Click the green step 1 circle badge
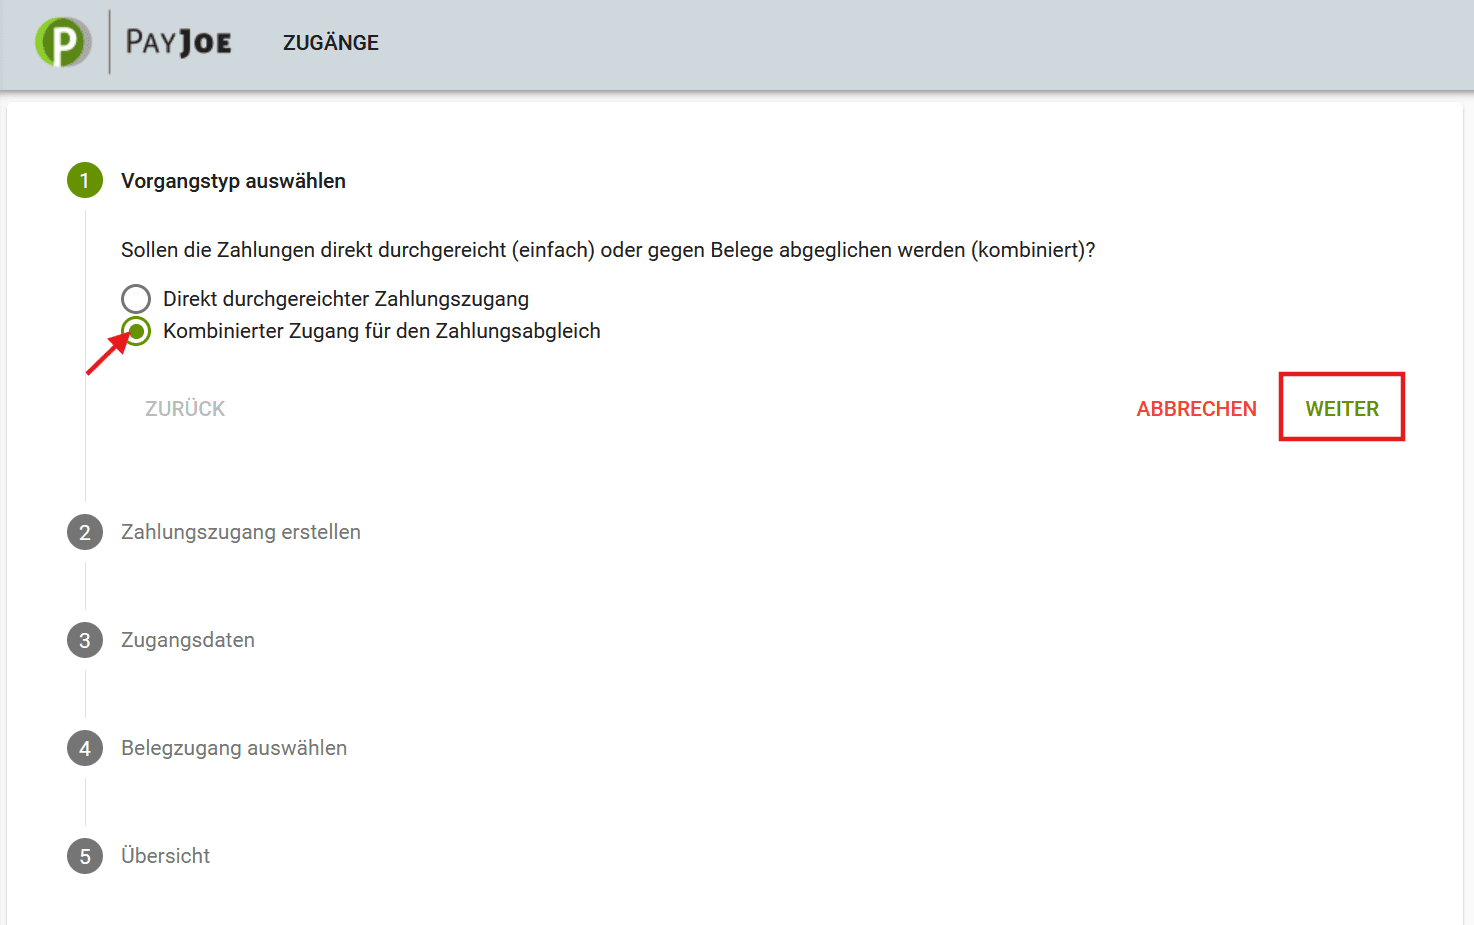The width and height of the screenshot is (1474, 925). pos(85,180)
